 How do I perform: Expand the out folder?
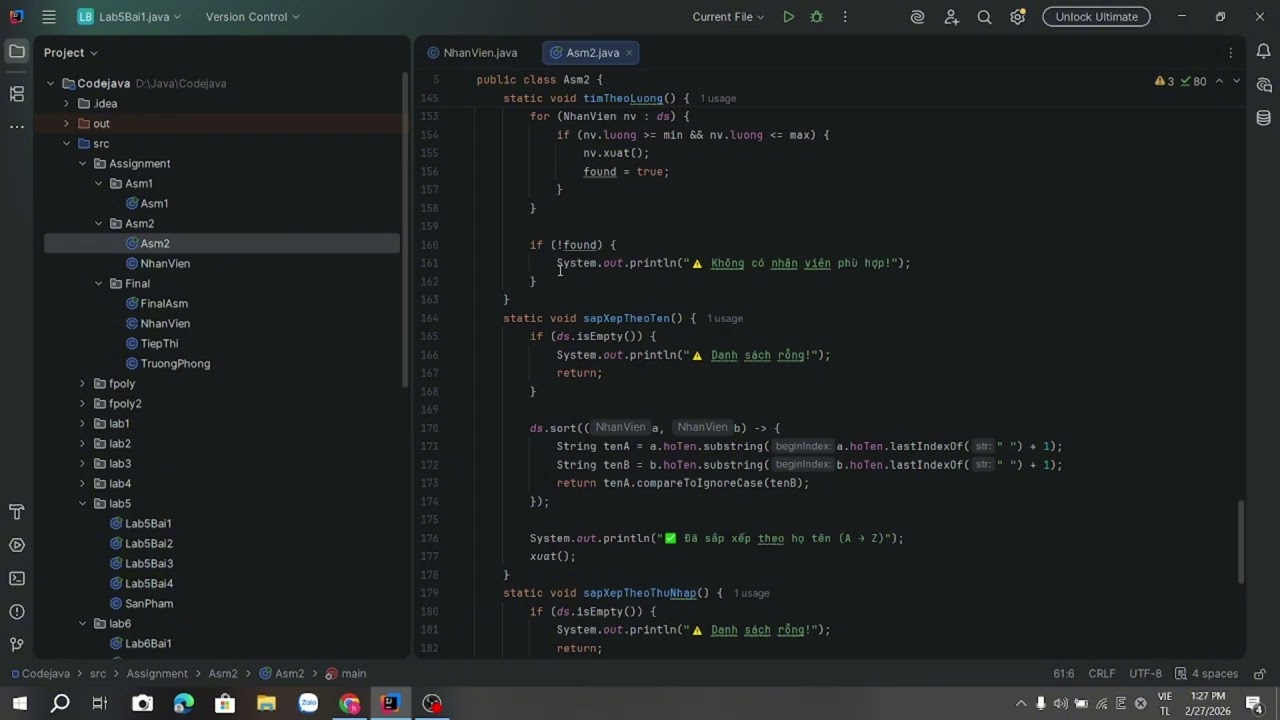[x=67, y=124]
